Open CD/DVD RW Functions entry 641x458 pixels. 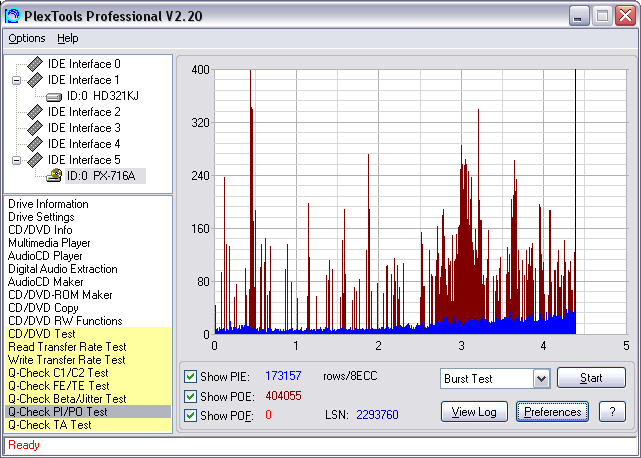(65, 321)
